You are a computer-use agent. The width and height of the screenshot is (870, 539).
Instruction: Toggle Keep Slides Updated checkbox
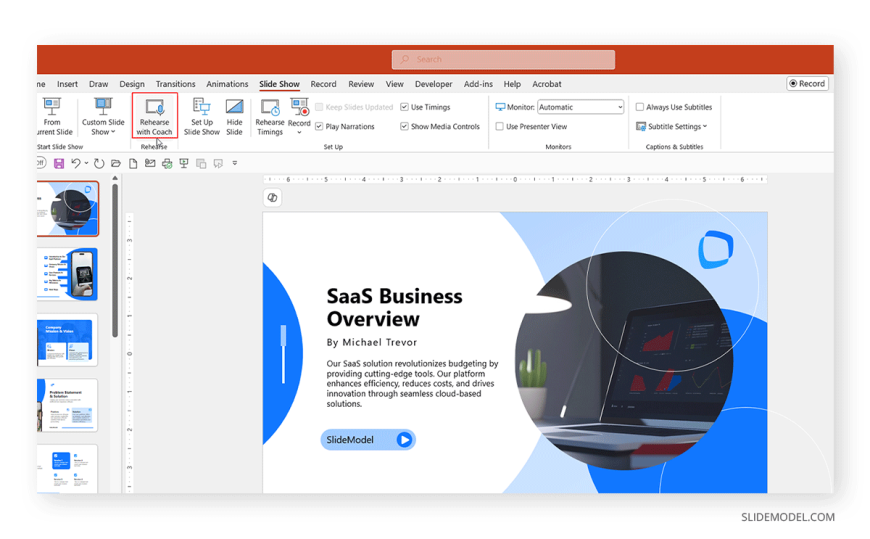319,107
